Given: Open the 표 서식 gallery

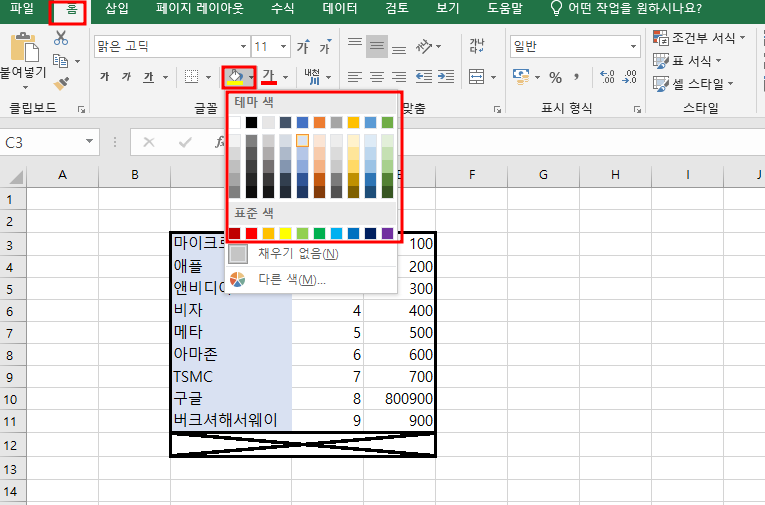Looking at the screenshot, I should (x=687, y=61).
